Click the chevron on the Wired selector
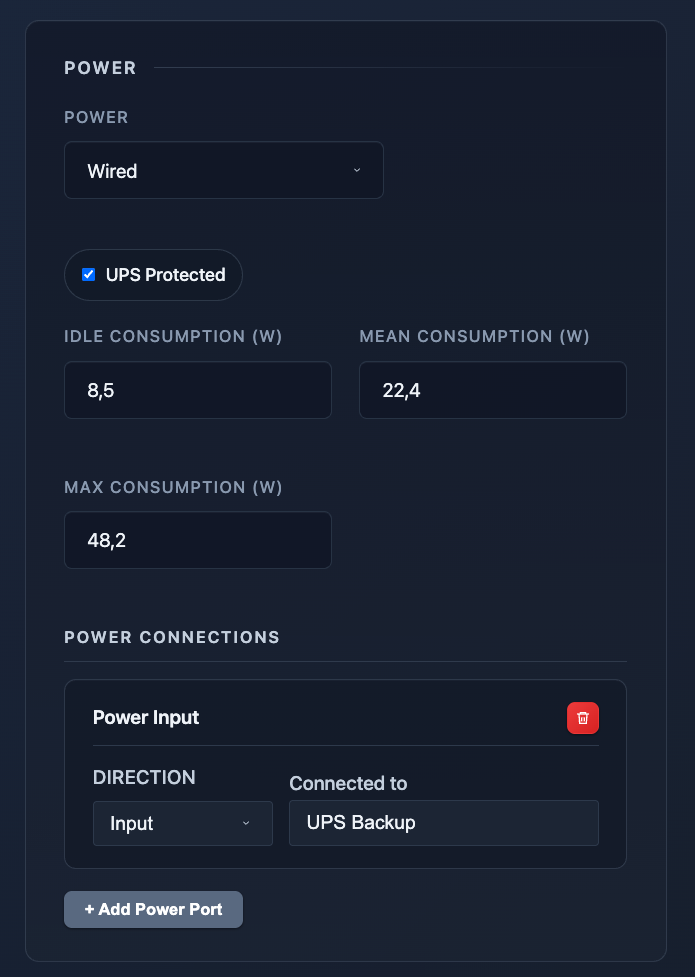The width and height of the screenshot is (695, 977). click(x=357, y=170)
